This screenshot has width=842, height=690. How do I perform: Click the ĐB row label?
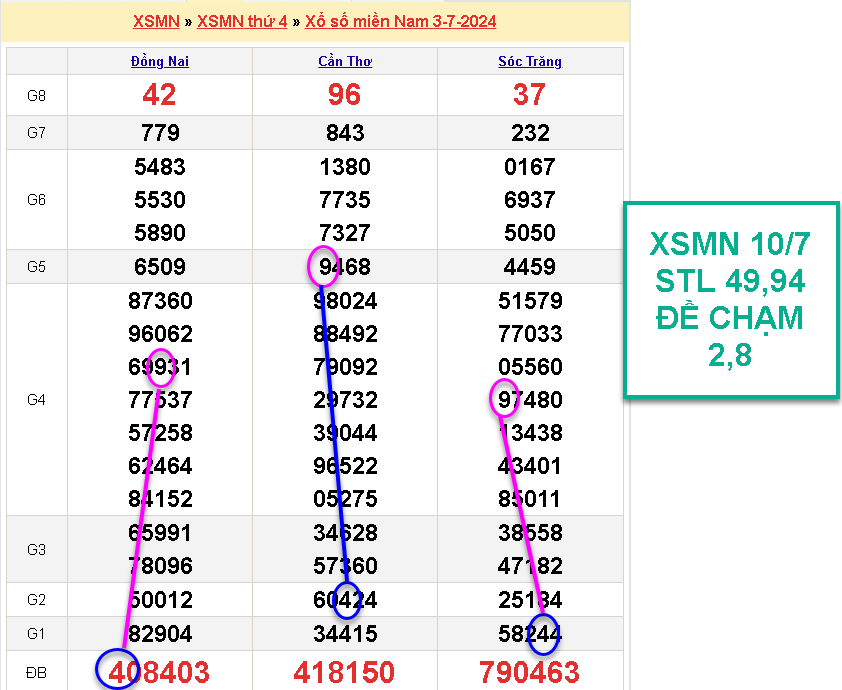tap(37, 672)
